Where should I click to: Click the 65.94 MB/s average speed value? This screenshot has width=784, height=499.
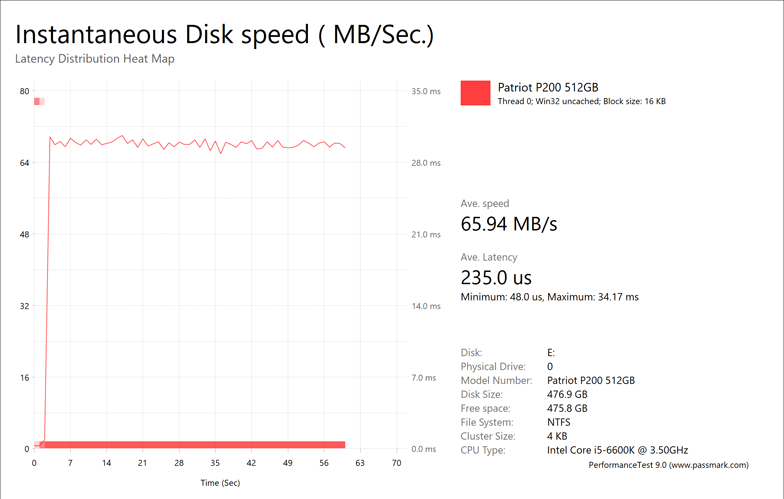[508, 223]
